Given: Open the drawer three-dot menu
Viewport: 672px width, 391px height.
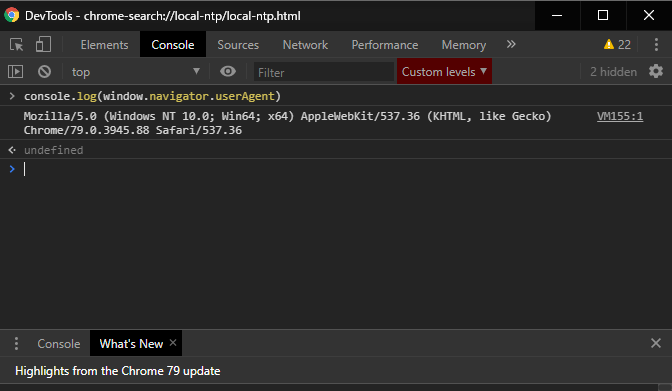Looking at the screenshot, I should point(16,343).
